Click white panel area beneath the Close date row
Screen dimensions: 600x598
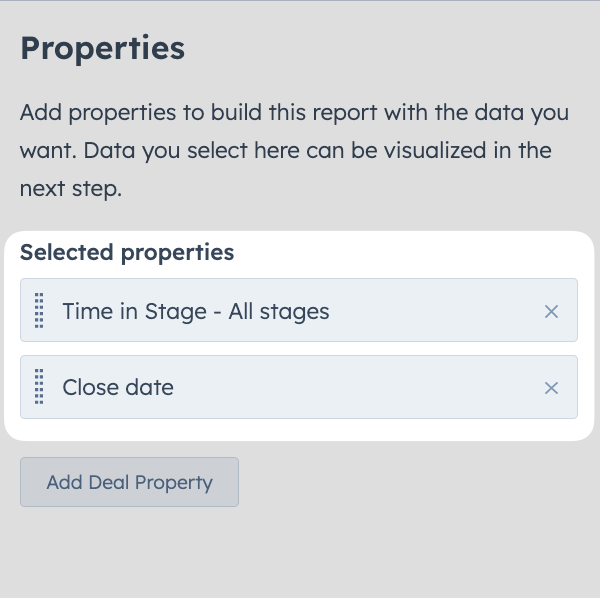pos(298,429)
